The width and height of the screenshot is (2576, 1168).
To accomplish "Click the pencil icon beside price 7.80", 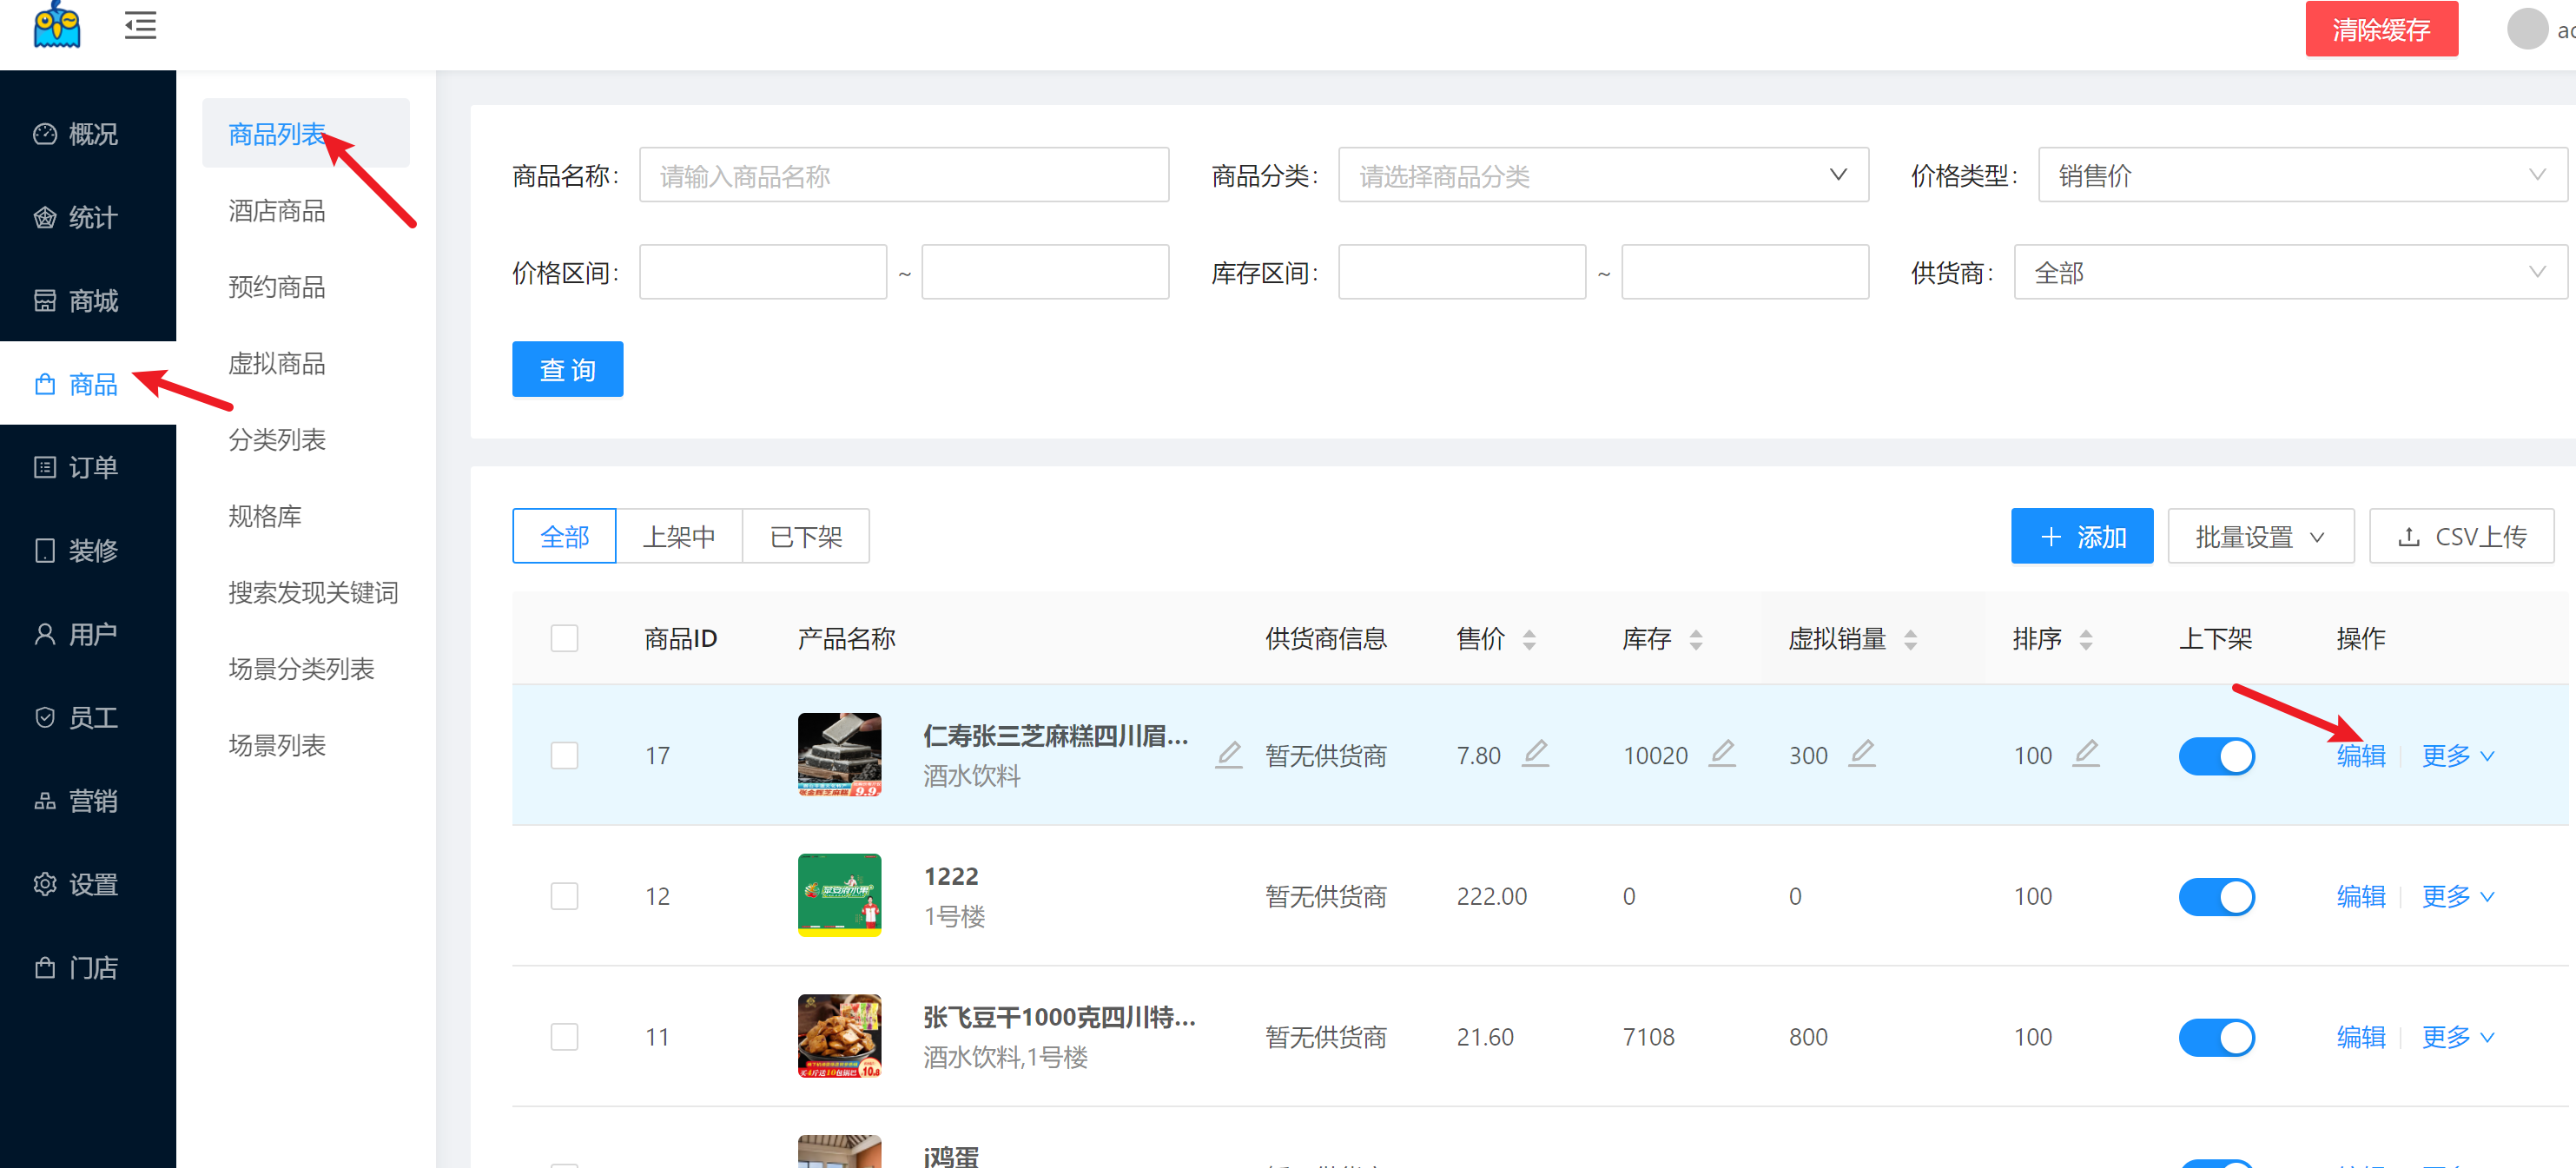I will coord(1535,752).
